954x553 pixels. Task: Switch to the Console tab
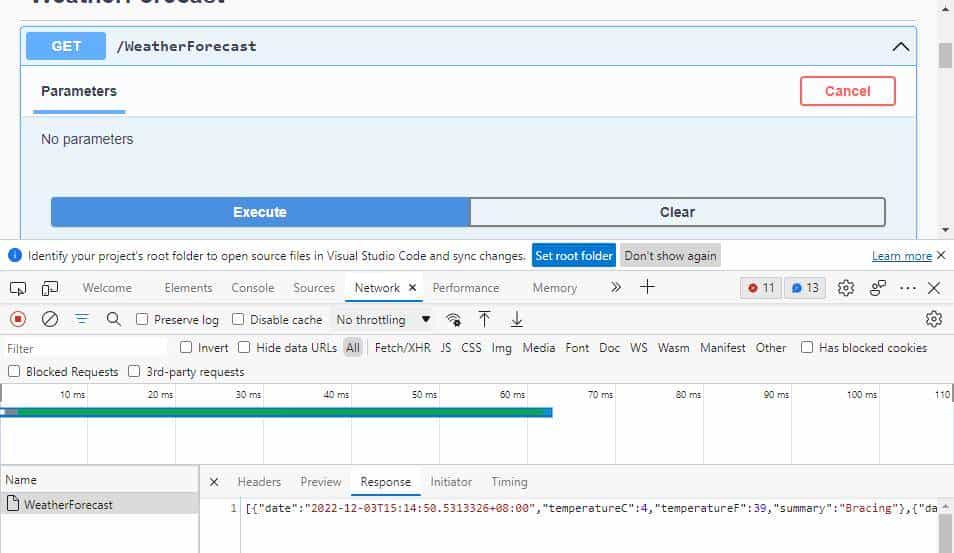point(252,288)
